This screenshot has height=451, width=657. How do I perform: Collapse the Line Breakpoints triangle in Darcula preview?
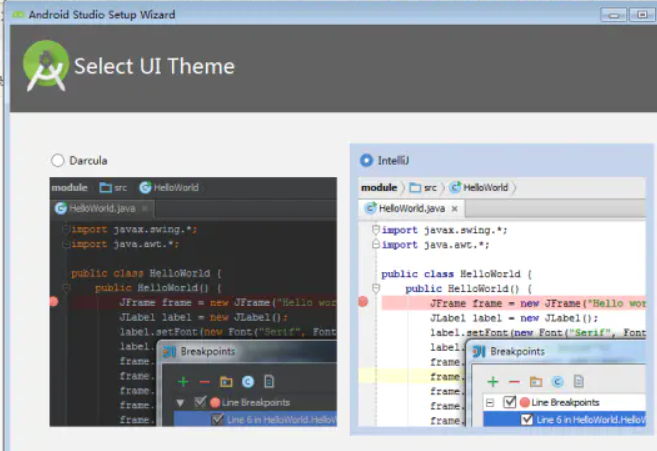(x=180, y=403)
